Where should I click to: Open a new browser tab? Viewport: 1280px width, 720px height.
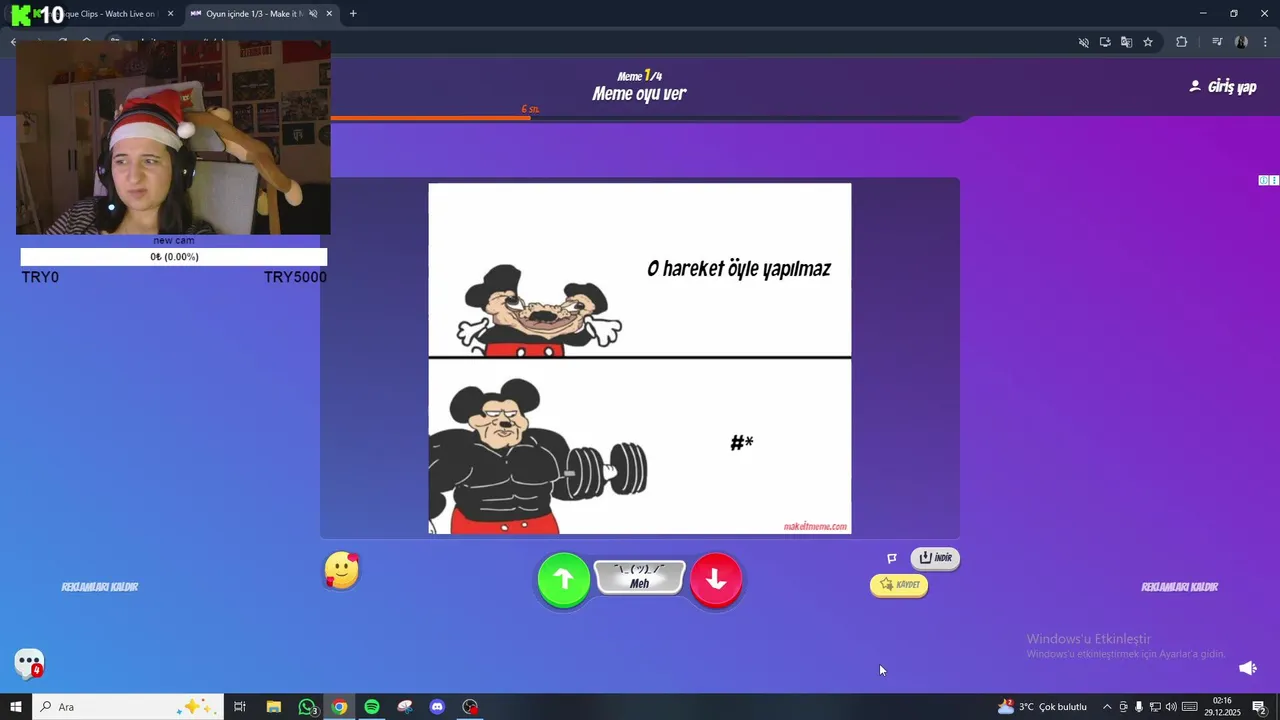click(353, 14)
